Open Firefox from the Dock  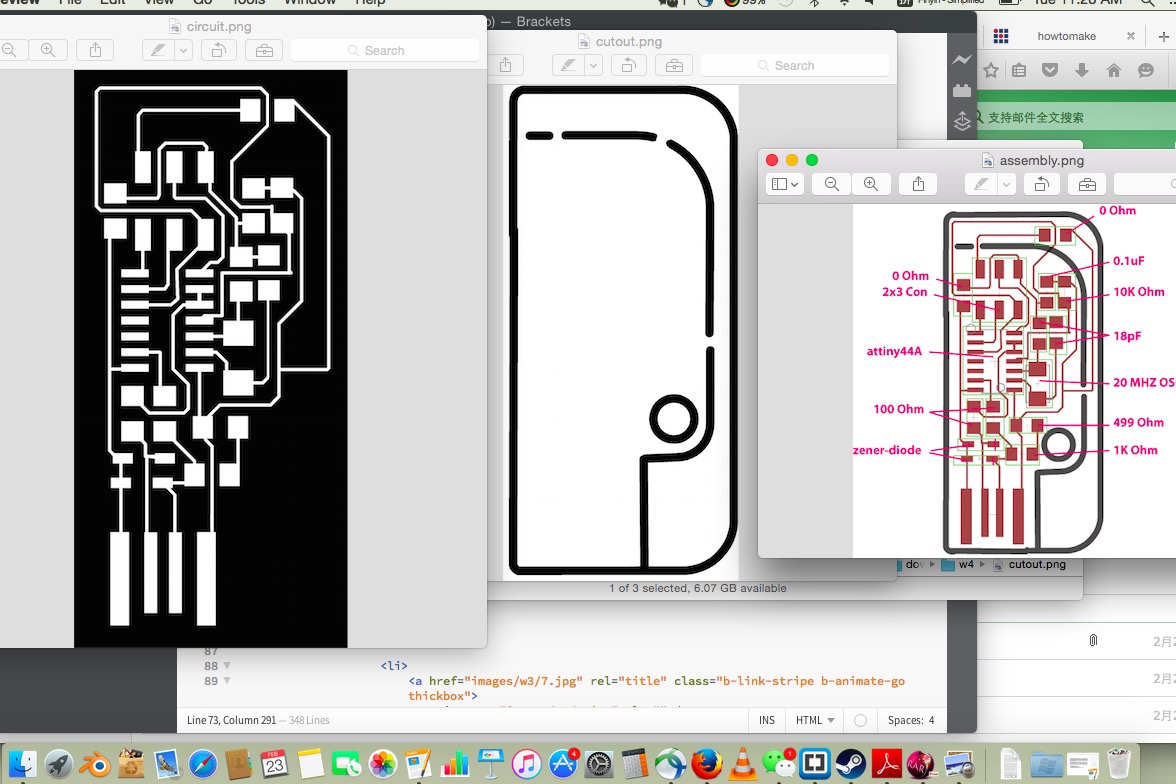tap(706, 764)
